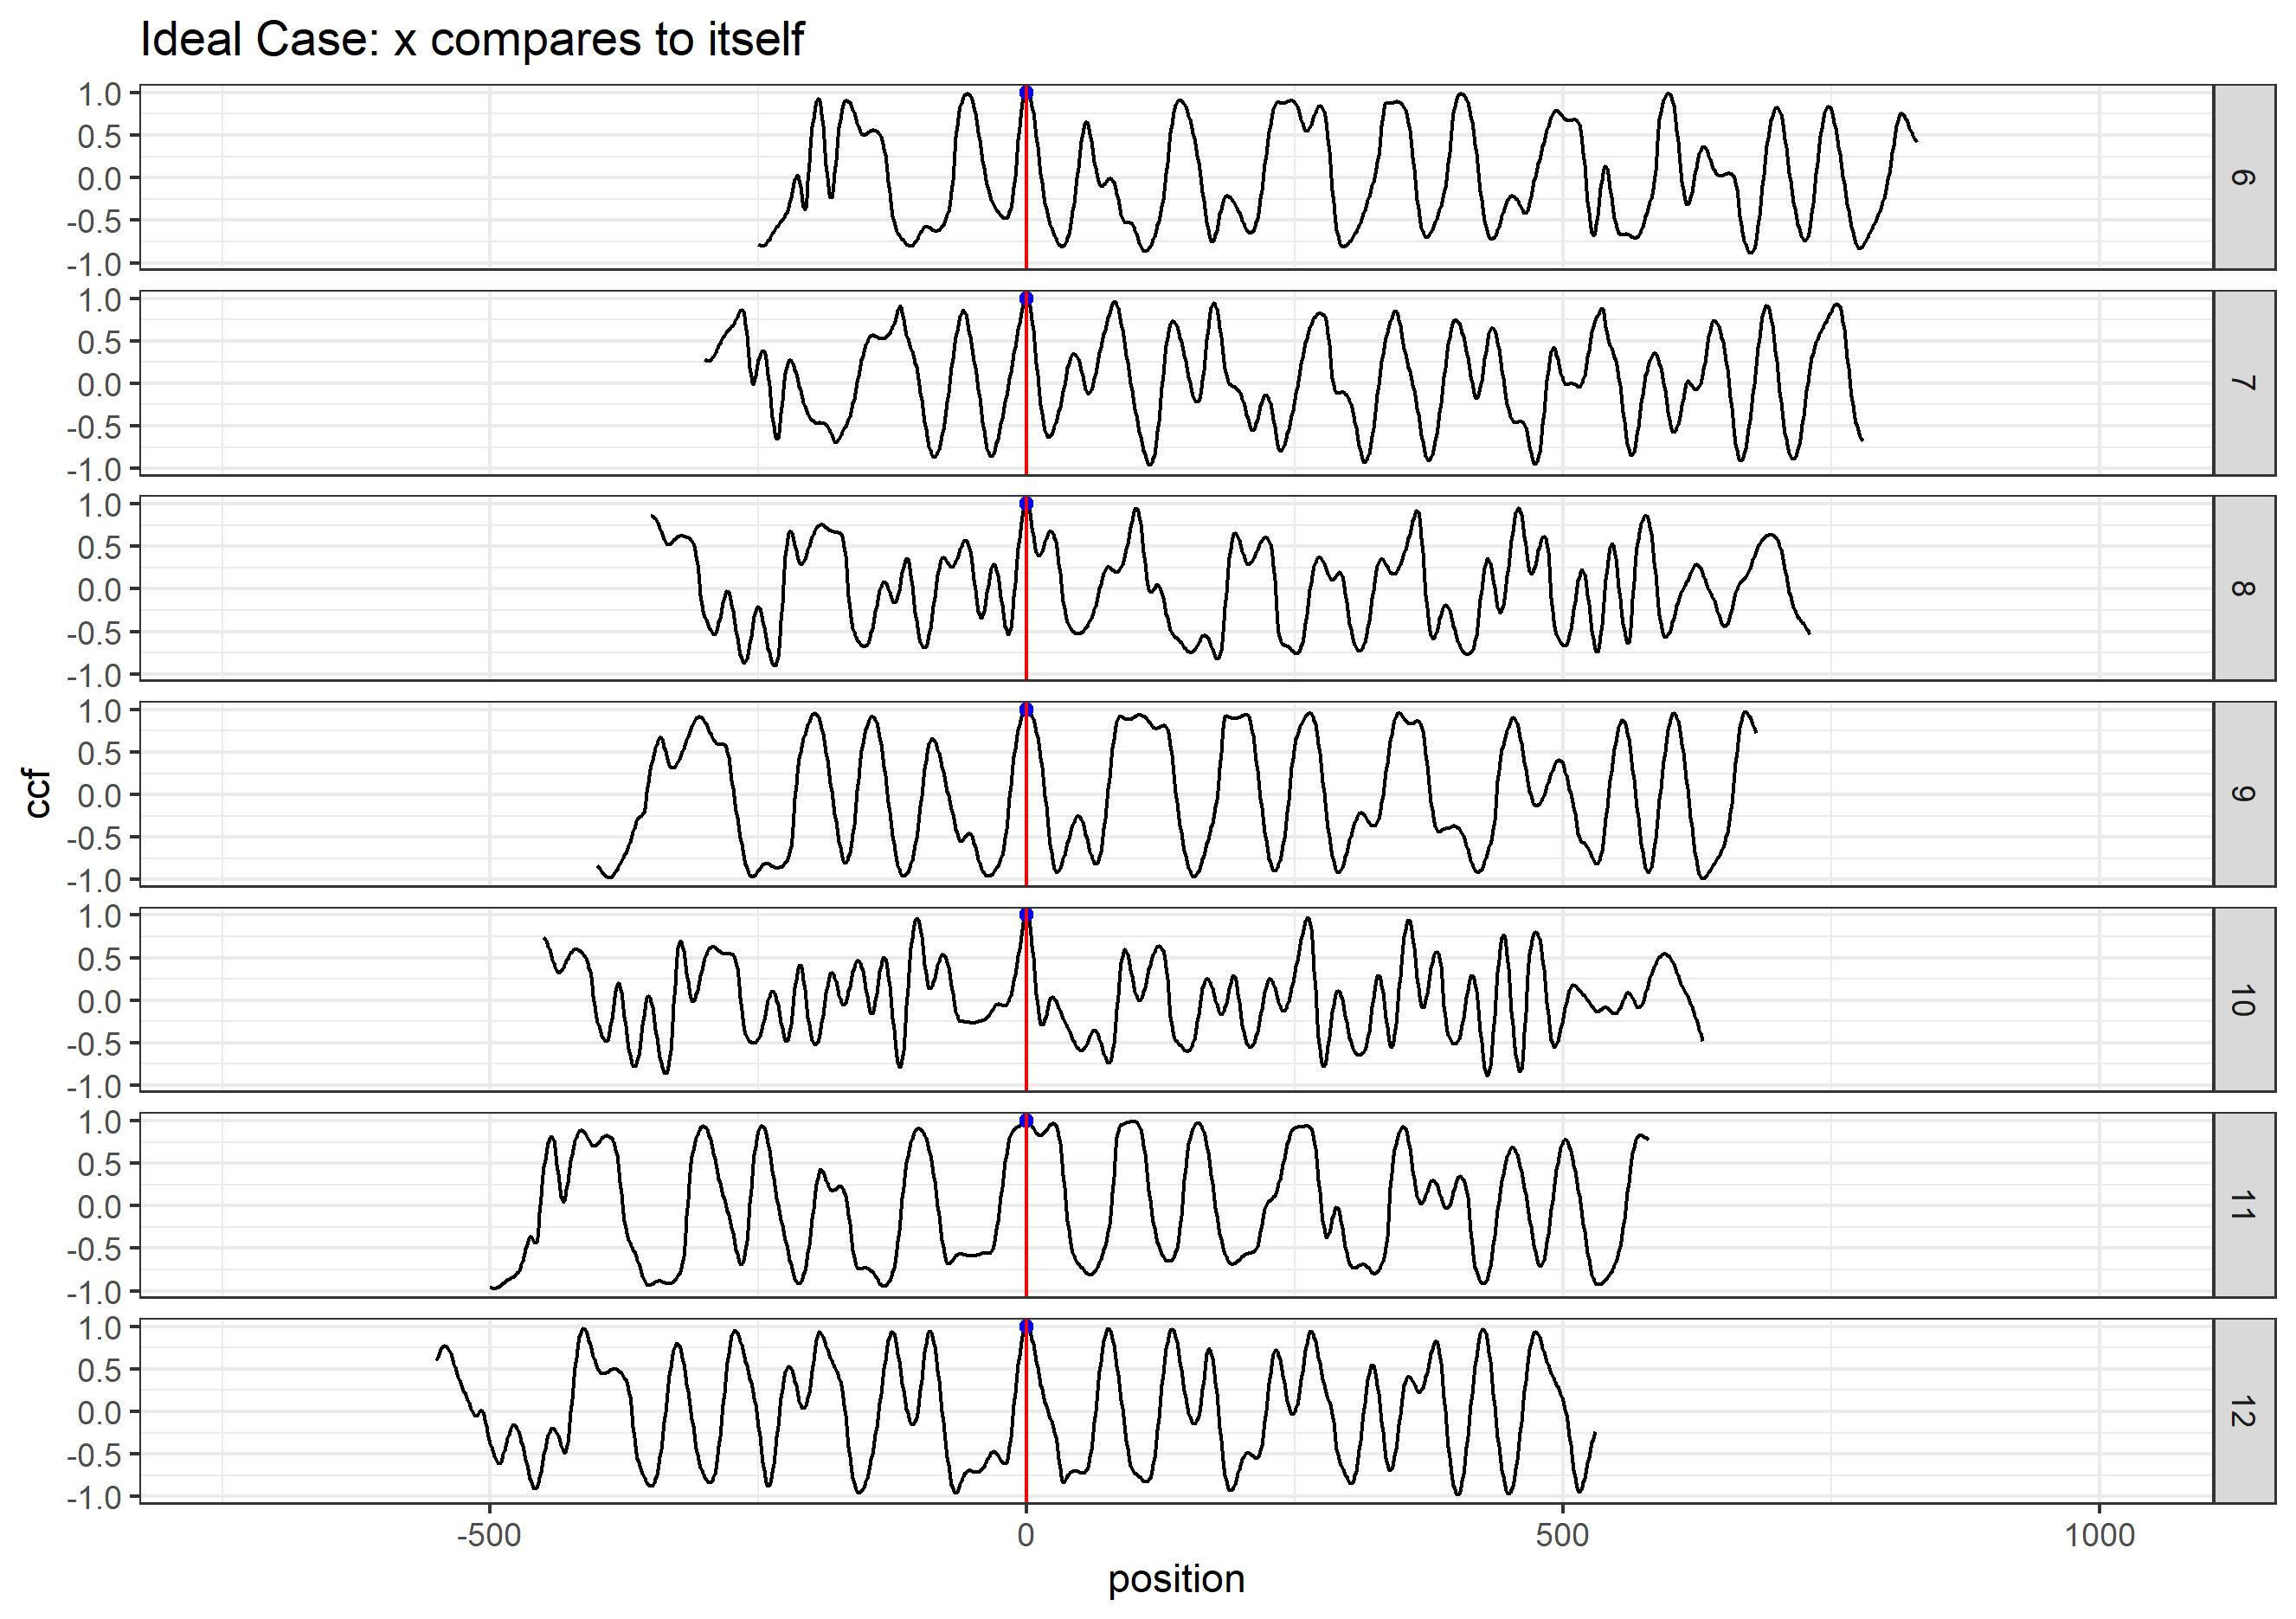The width and height of the screenshot is (2296, 1619).
Task: Click the '-1.0' y-tick label of panel 12
Action: [94, 1498]
